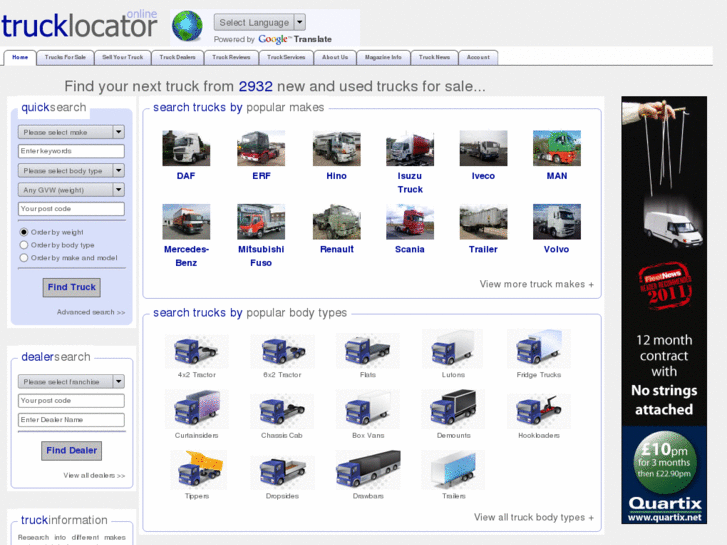Select the Tippers truck icon

tap(198, 470)
